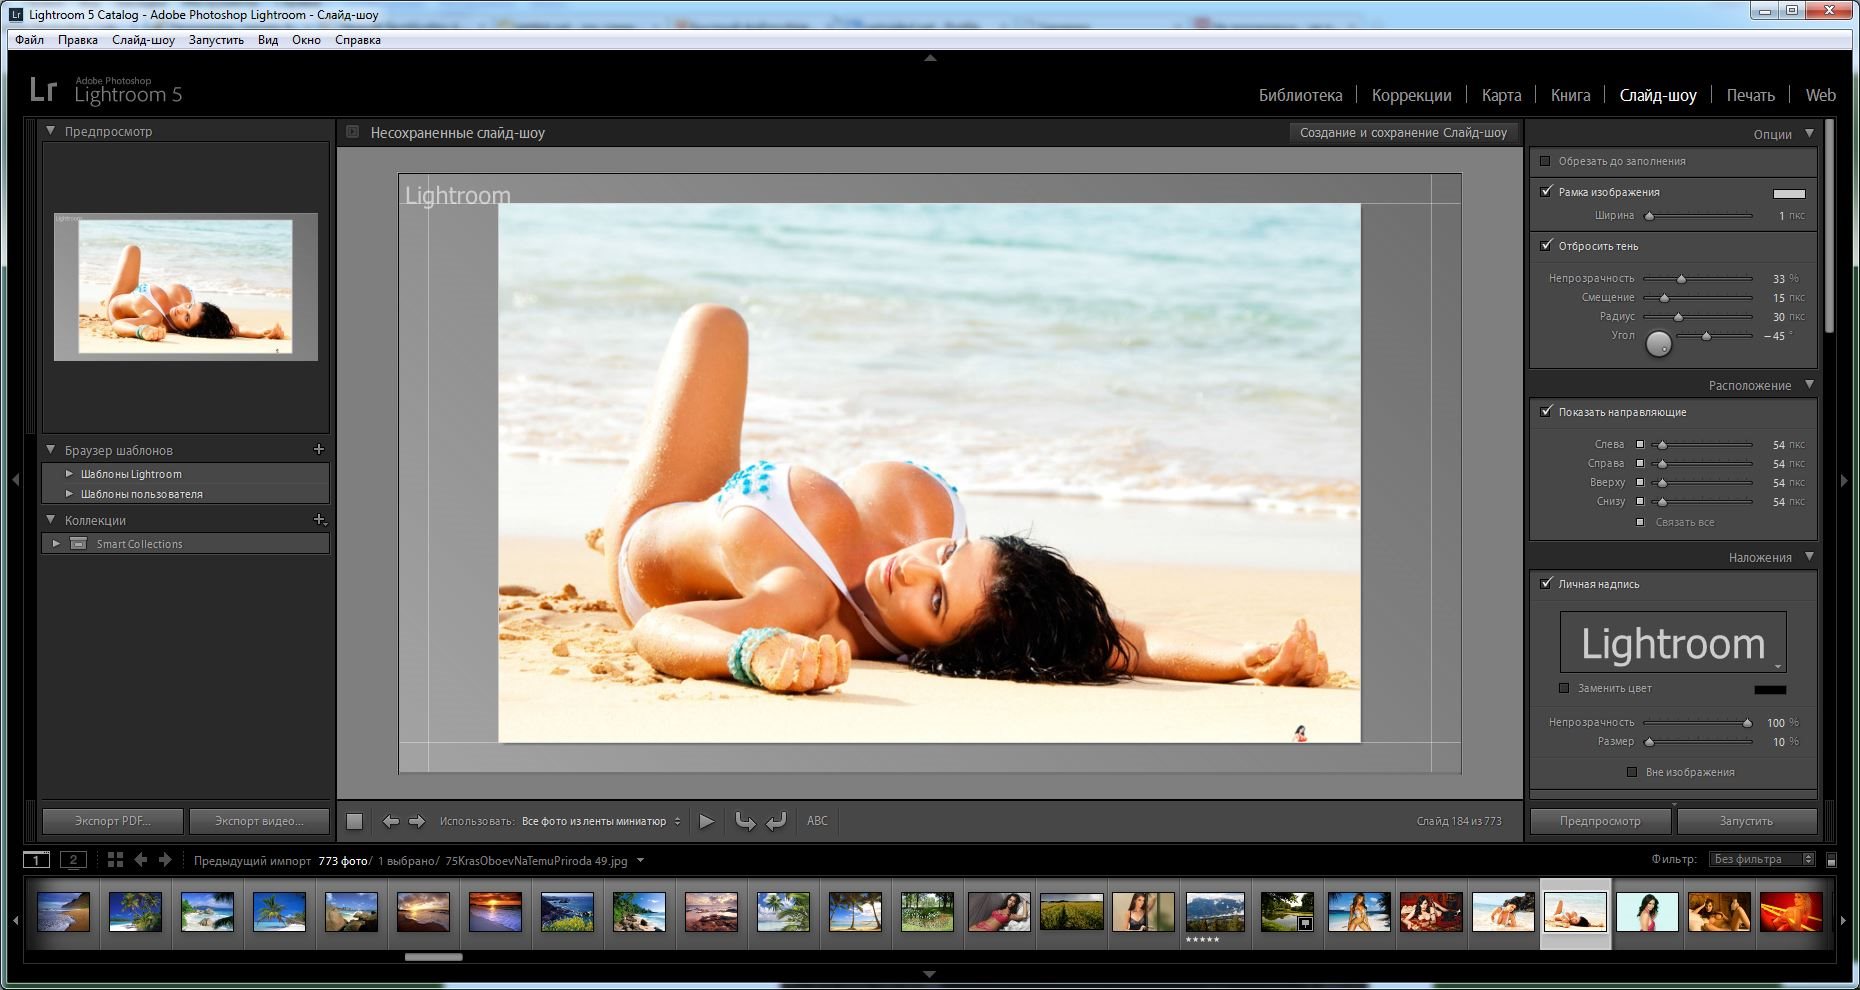This screenshot has height=990, width=1860.
Task: Adjust shadow Непрозрачность slider
Action: coord(1681,279)
